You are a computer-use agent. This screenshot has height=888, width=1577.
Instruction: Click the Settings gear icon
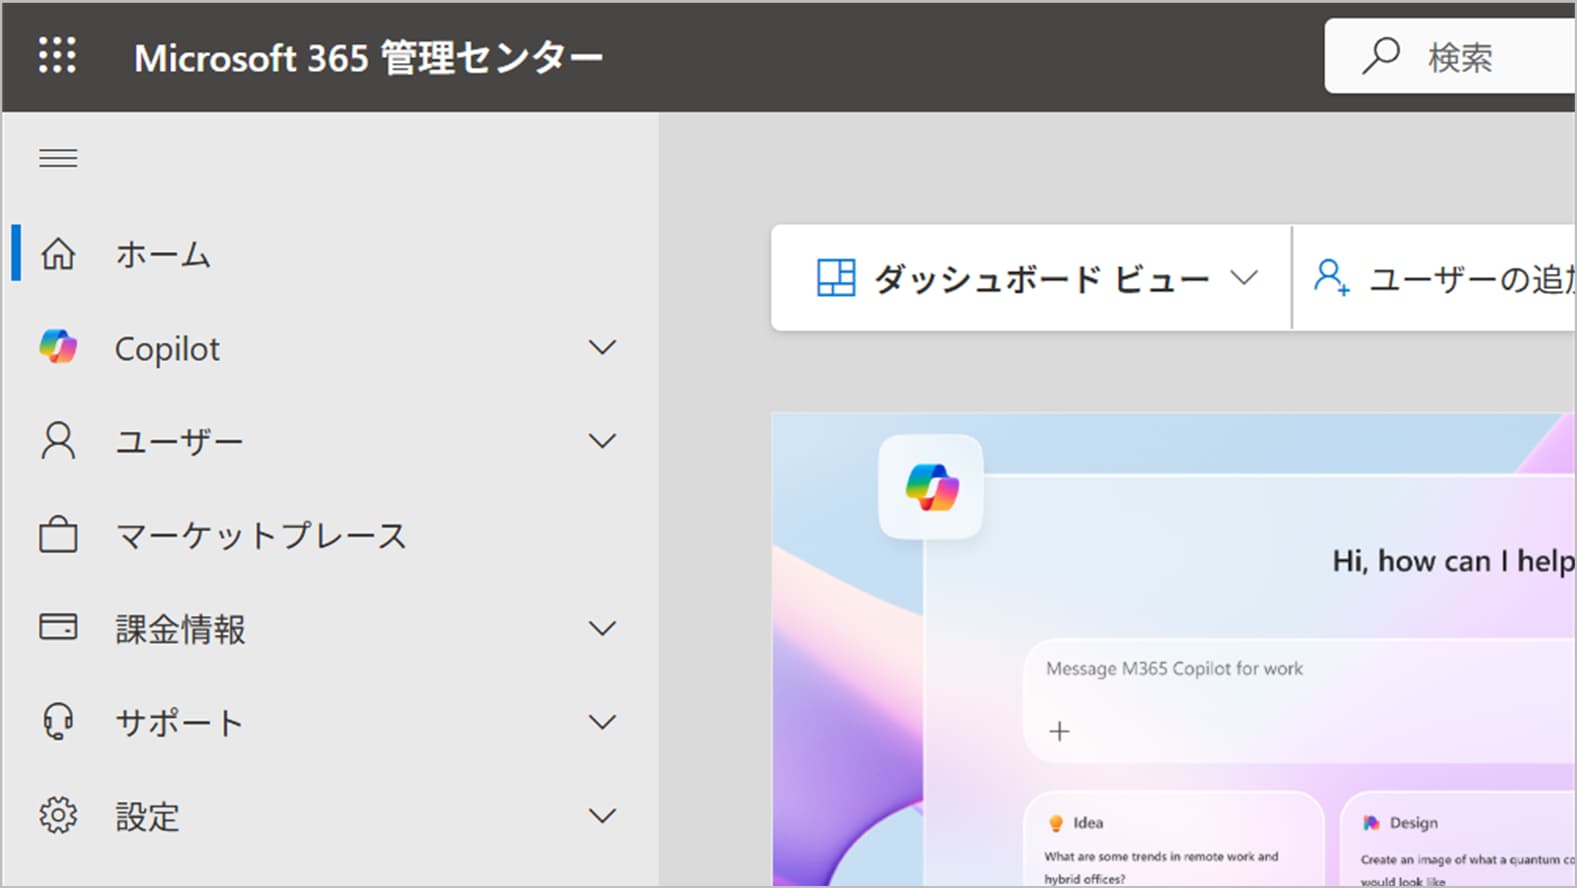(58, 816)
